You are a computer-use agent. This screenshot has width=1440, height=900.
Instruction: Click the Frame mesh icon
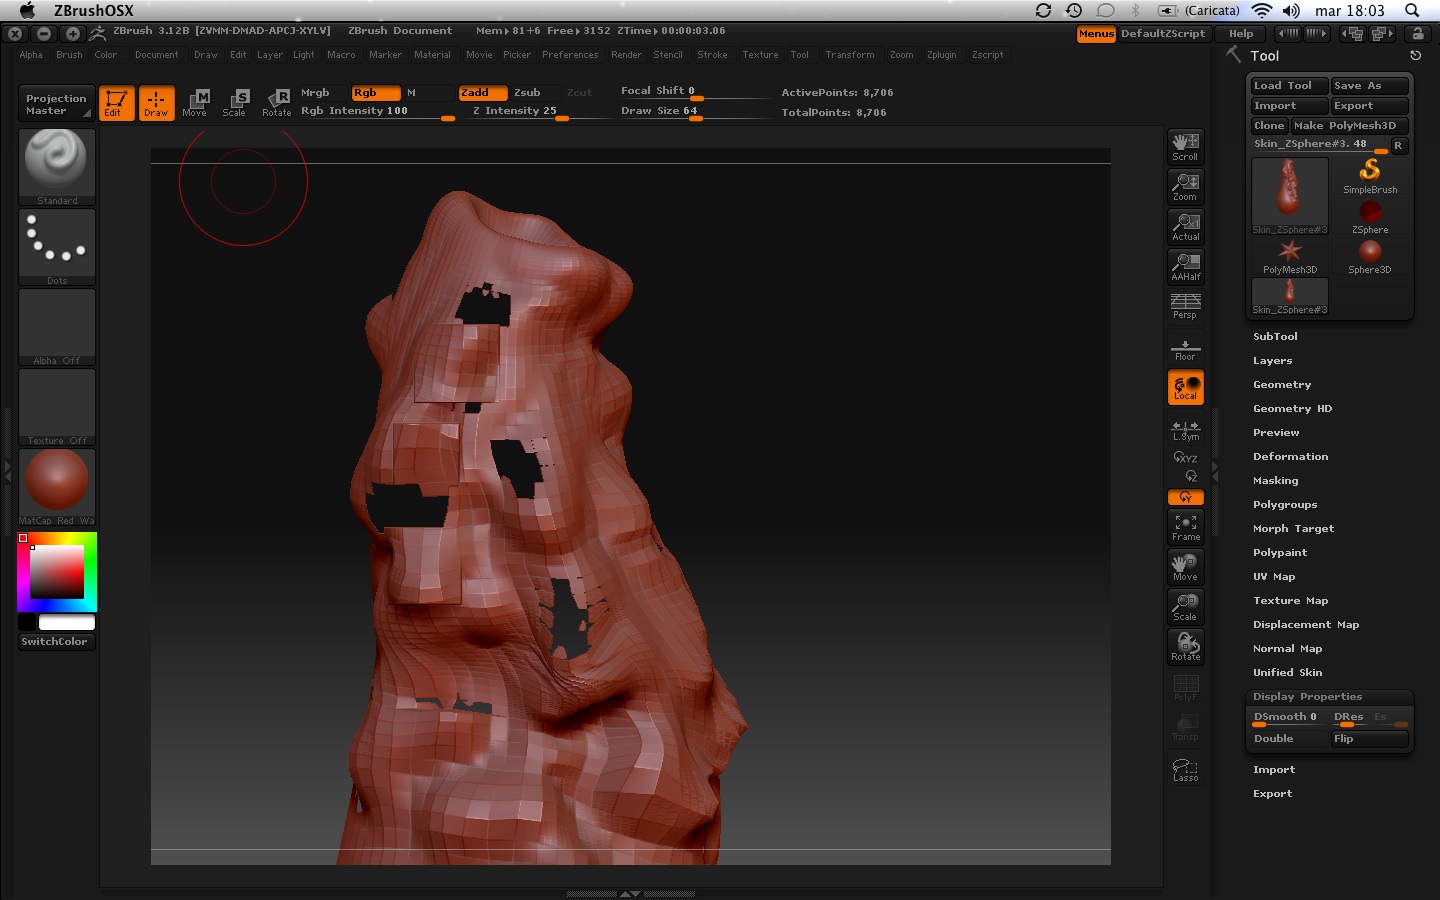click(x=1185, y=527)
